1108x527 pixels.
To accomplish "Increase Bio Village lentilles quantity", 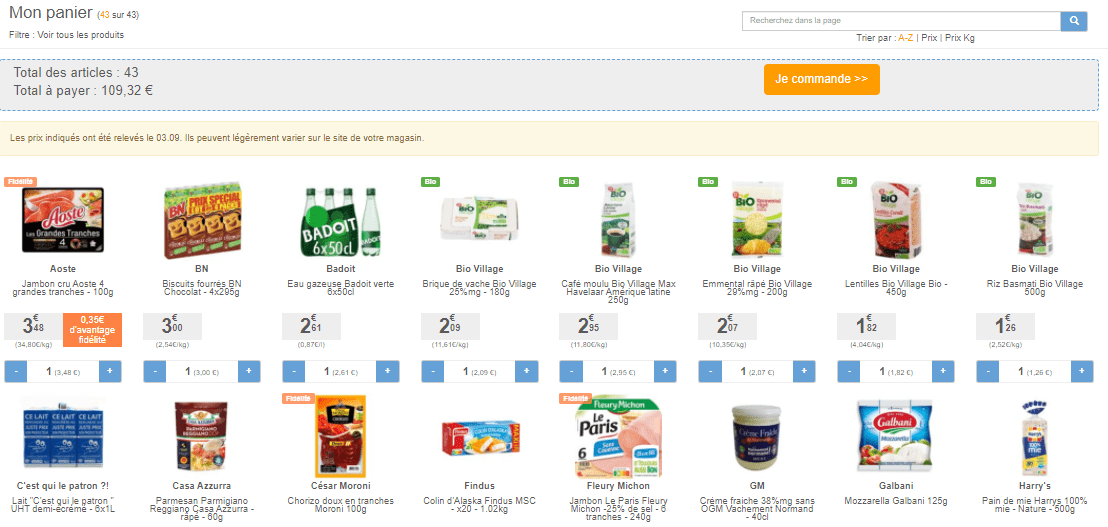I will (943, 372).
